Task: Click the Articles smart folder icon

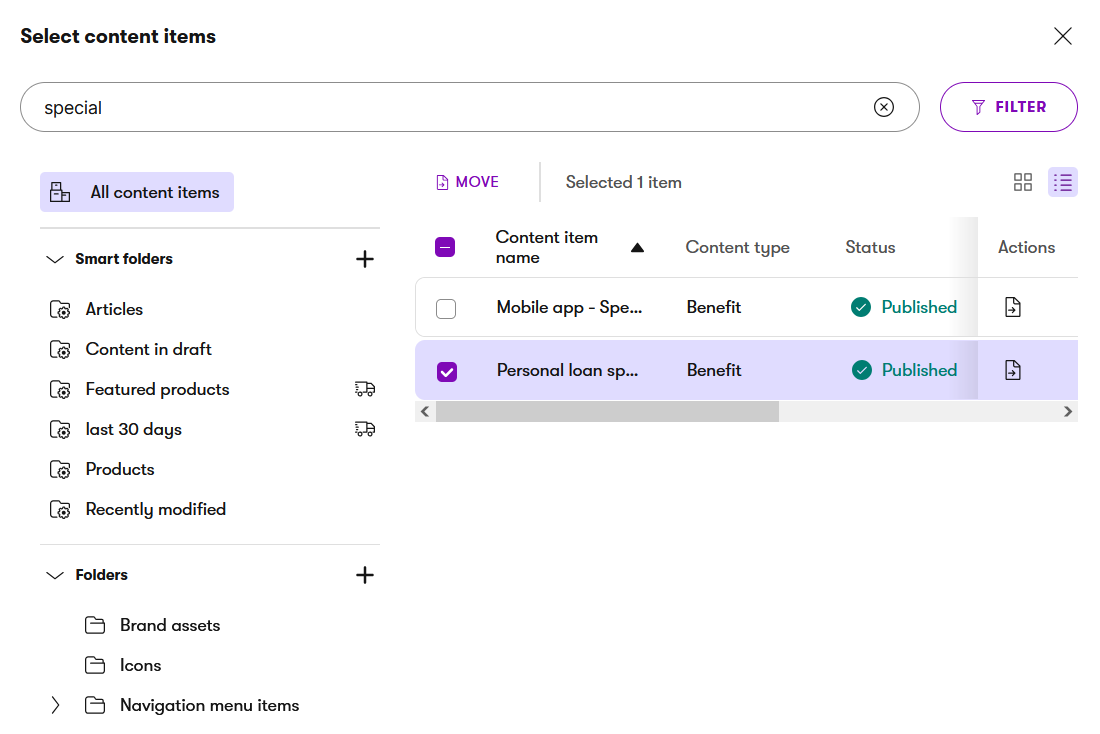Action: tap(60, 309)
